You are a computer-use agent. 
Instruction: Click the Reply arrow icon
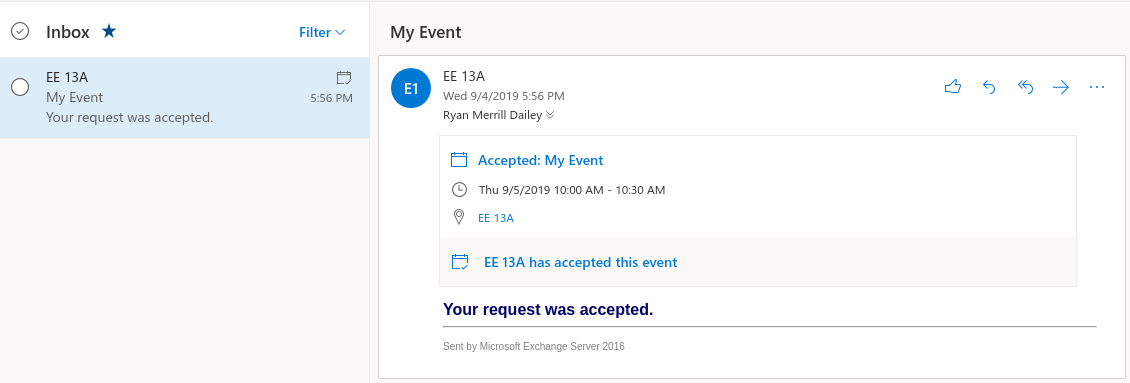989,87
